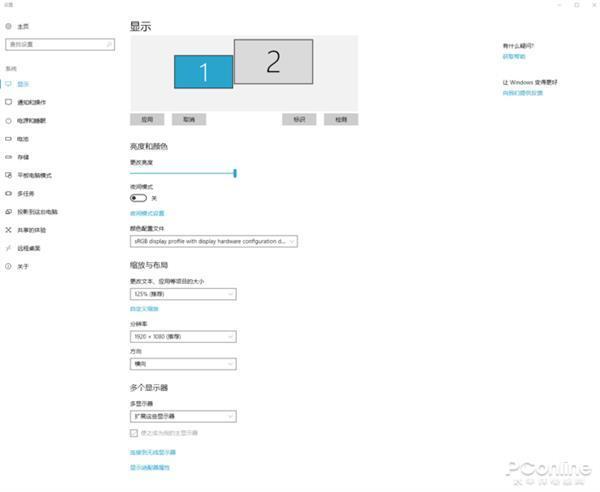Open the Night light settings (夜间模式设置) link
Image resolution: width=600 pixels, height=492 pixels.
point(147,213)
